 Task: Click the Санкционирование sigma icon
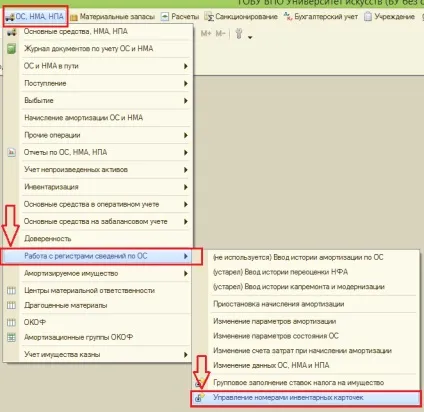point(209,17)
